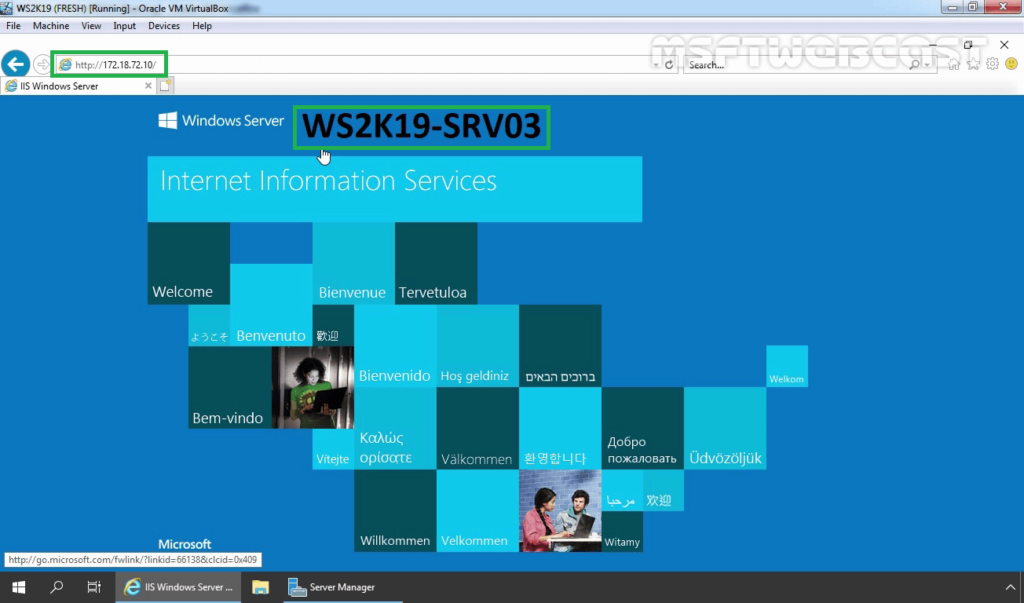Click the Search... input box
Screen dimensions: 1024x603
coord(797,65)
